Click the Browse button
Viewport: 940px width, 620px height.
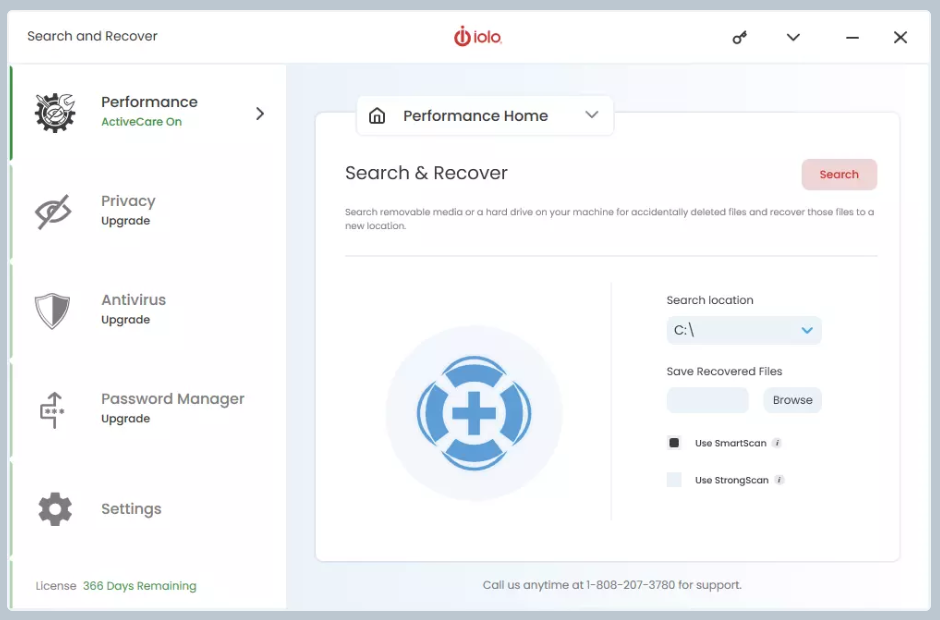(792, 400)
